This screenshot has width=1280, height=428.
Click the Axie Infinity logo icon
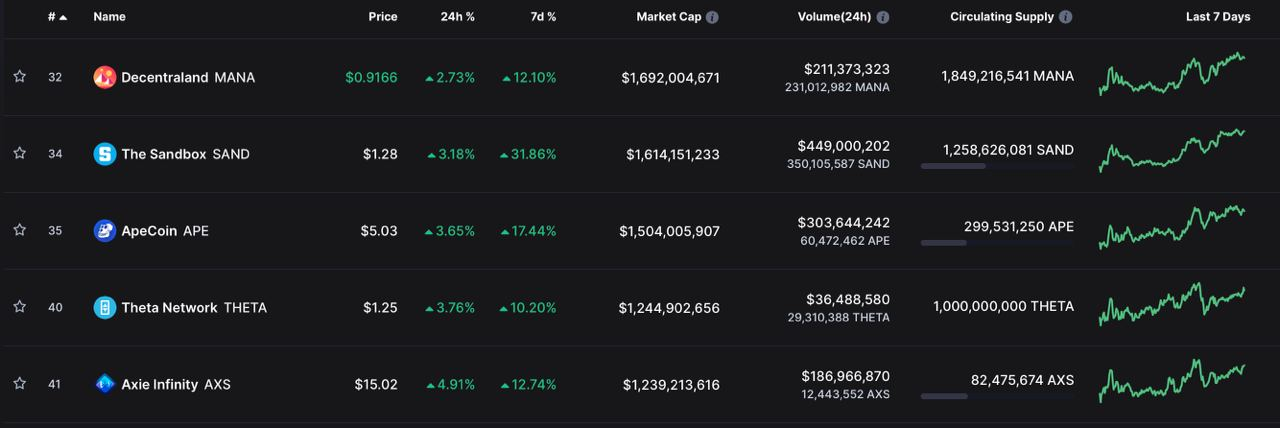(x=104, y=384)
